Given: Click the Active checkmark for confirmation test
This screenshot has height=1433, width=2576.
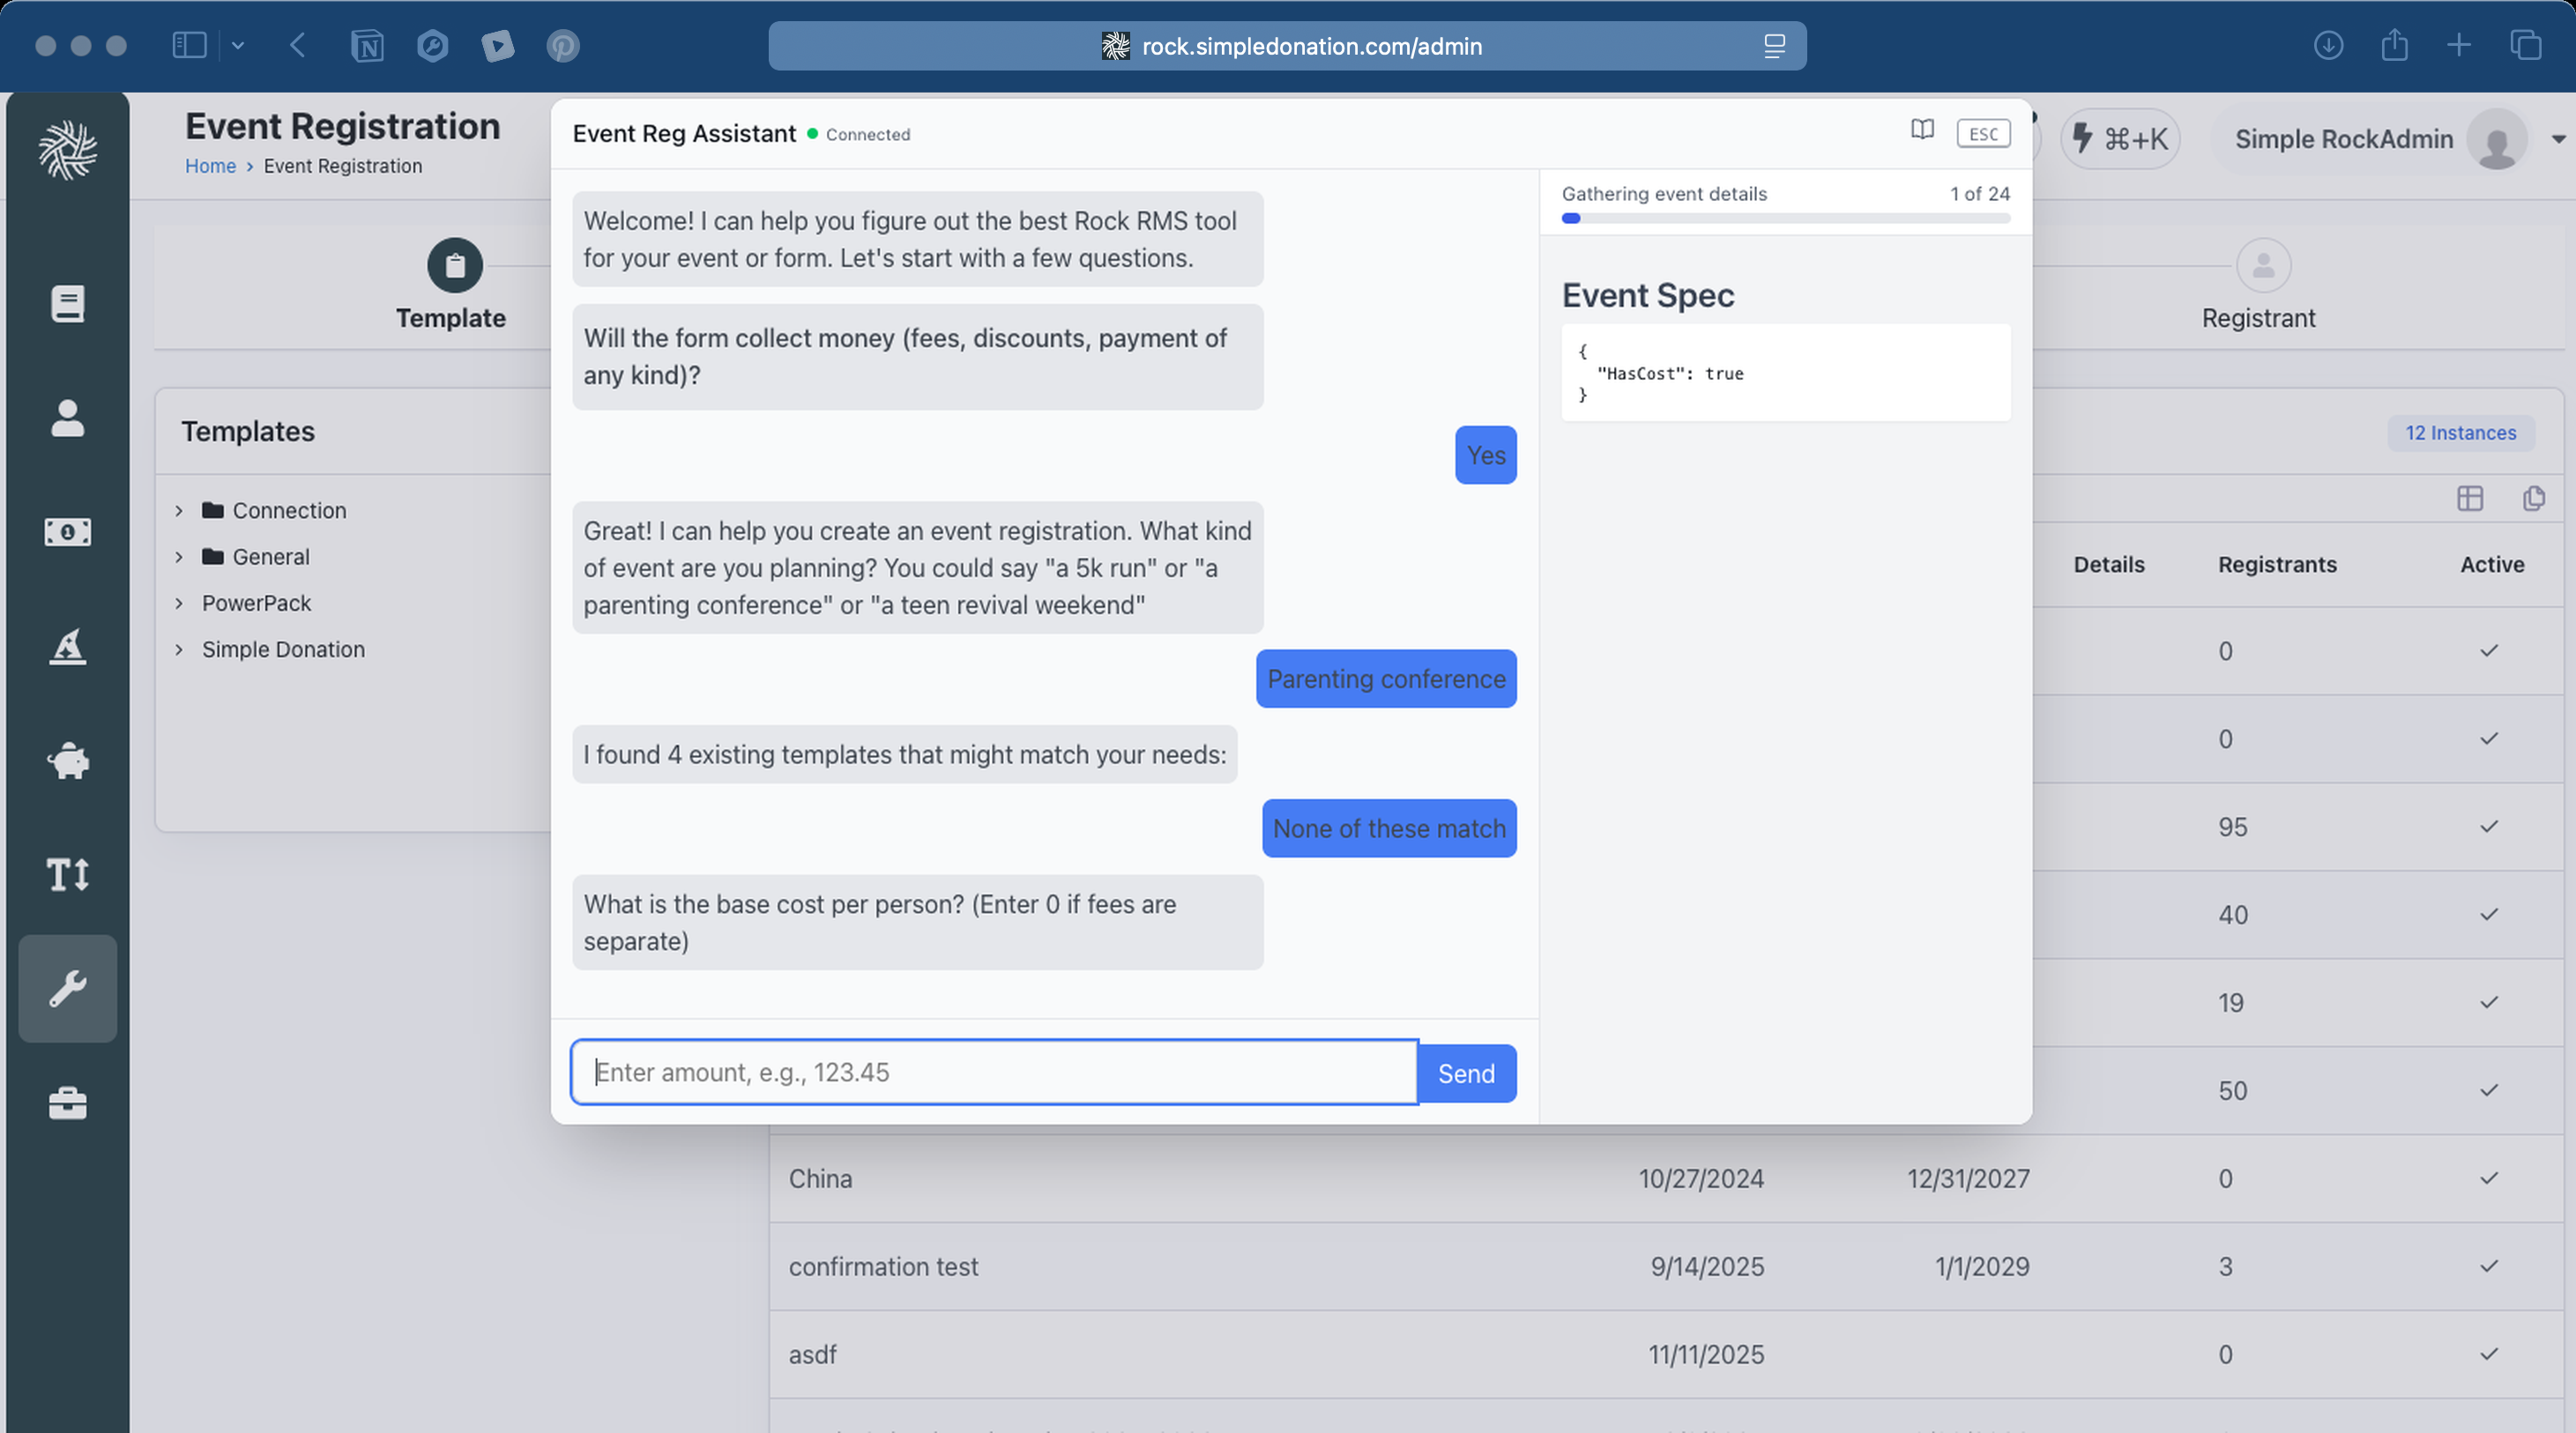Looking at the screenshot, I should [2489, 1266].
